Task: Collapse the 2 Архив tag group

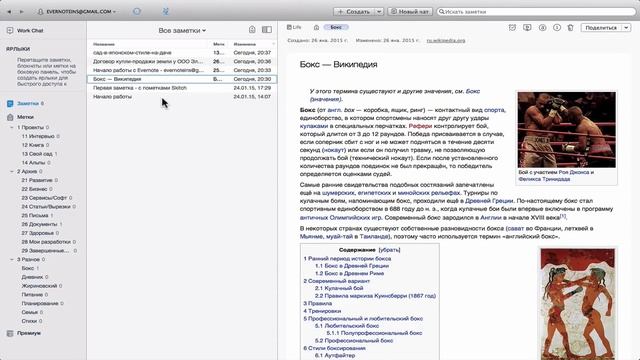Action: coord(12,171)
